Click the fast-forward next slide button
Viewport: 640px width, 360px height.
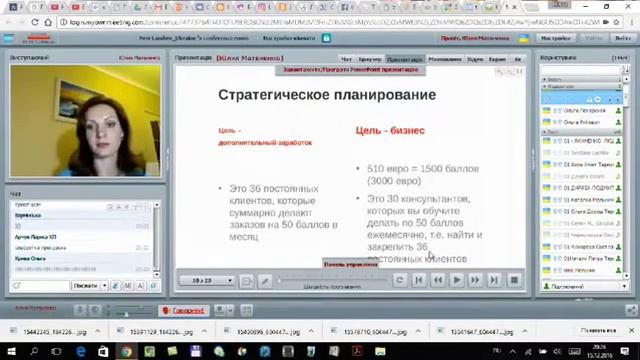[x=475, y=280]
